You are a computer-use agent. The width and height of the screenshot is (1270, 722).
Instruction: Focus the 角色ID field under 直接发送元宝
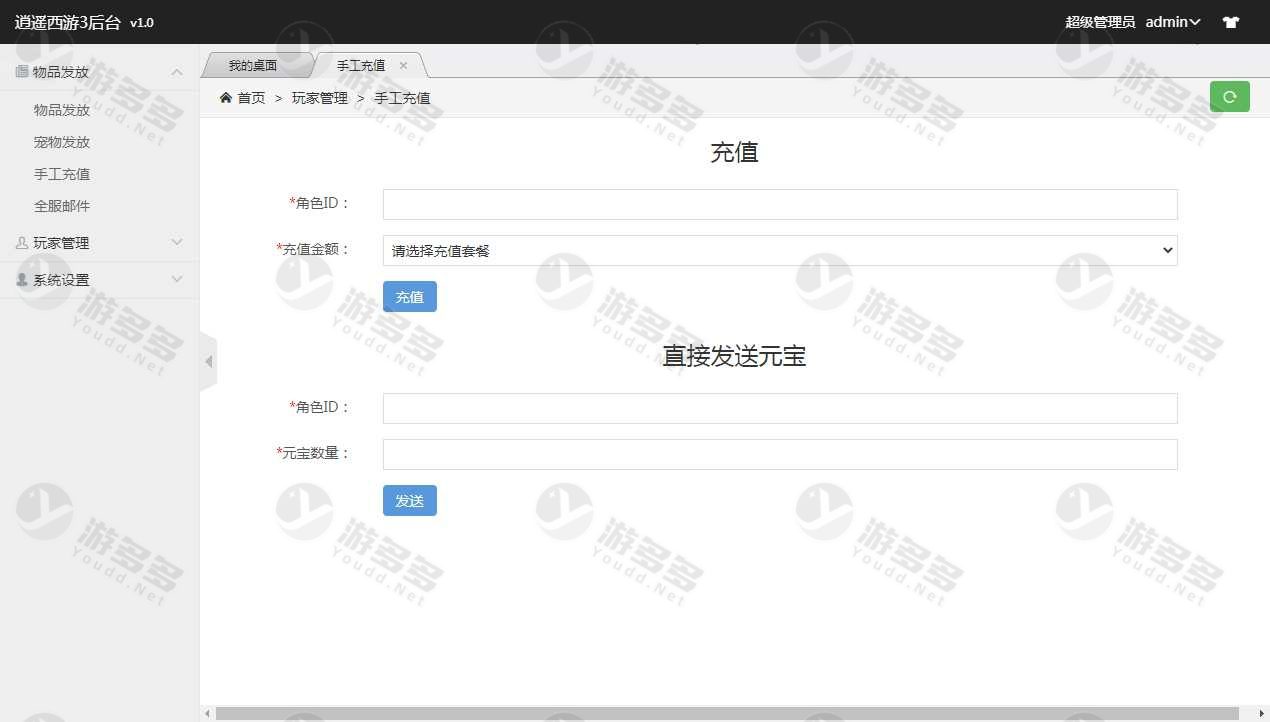point(780,408)
